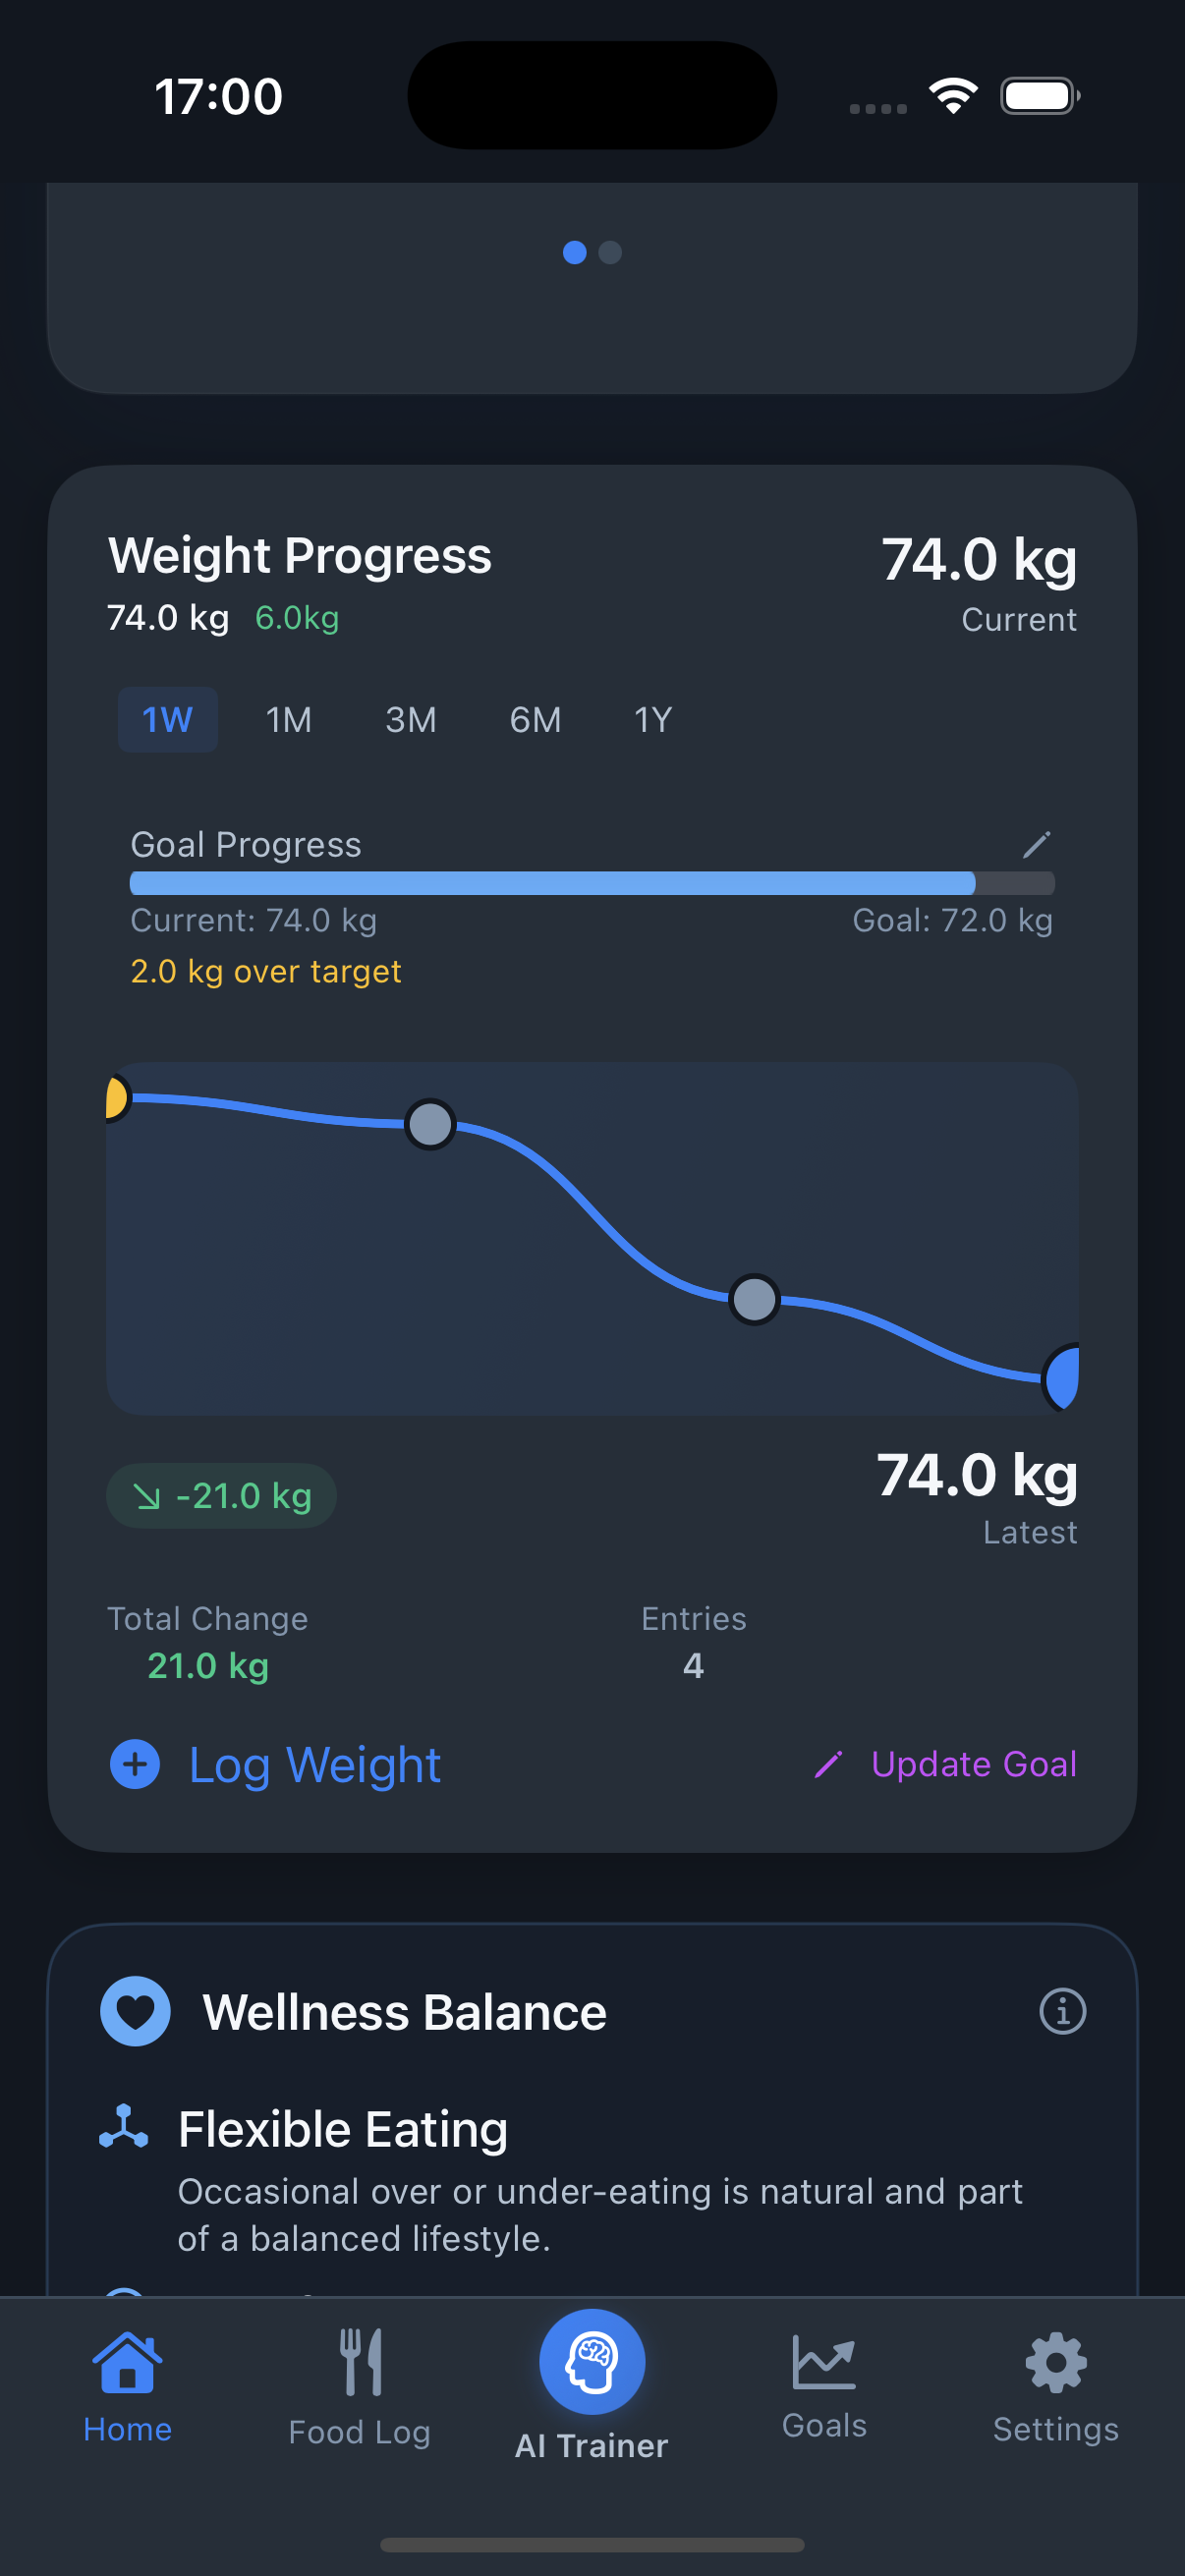
Task: Tap the plus icon beside Log Weight
Action: tap(135, 1764)
